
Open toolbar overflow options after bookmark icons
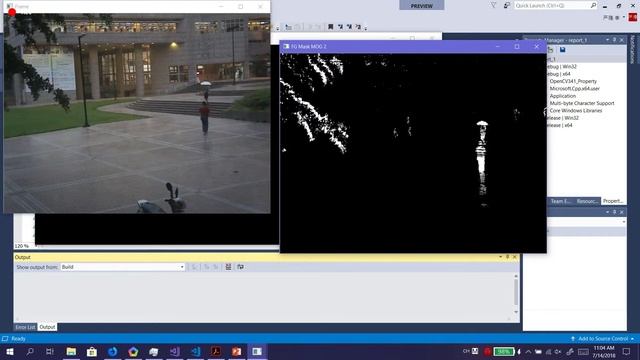tap(366, 28)
